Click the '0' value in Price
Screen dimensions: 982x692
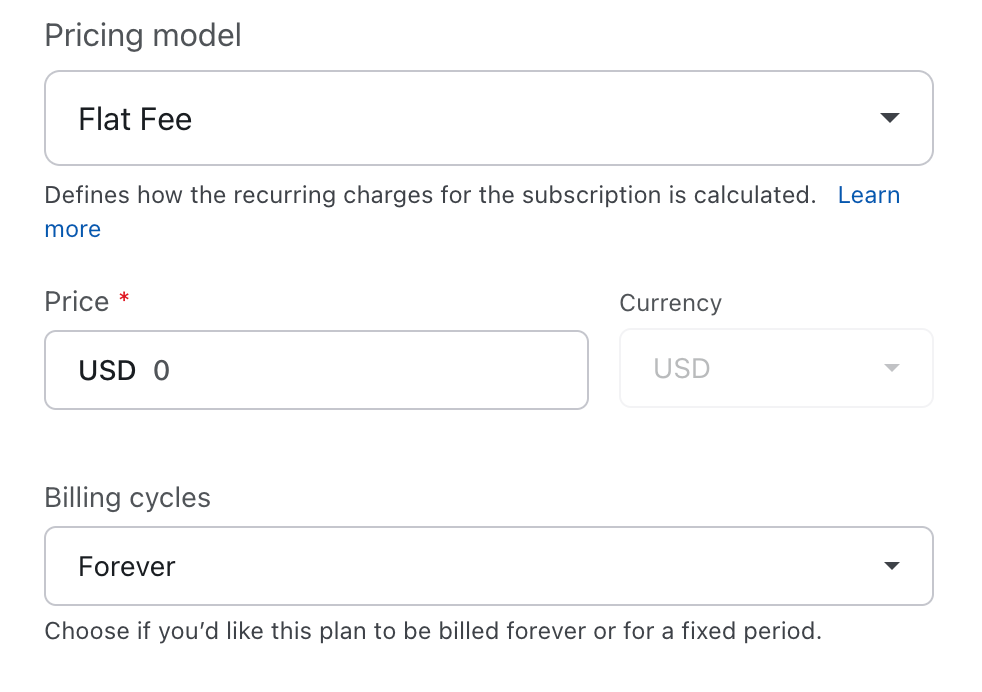162,371
